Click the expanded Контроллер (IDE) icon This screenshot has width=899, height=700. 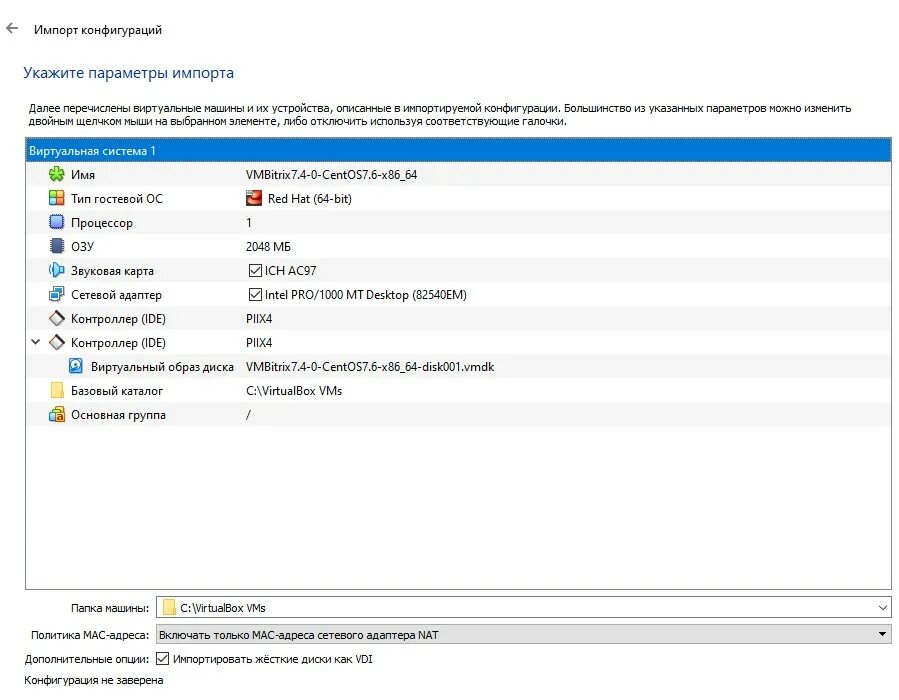click(x=56, y=343)
